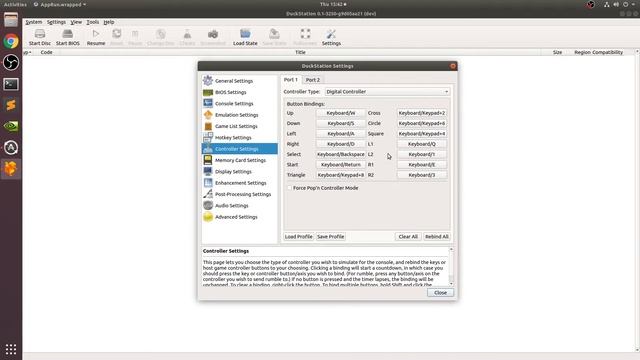Open the AppRun.wrapped app menu
640x360 pixels.
point(60,4)
